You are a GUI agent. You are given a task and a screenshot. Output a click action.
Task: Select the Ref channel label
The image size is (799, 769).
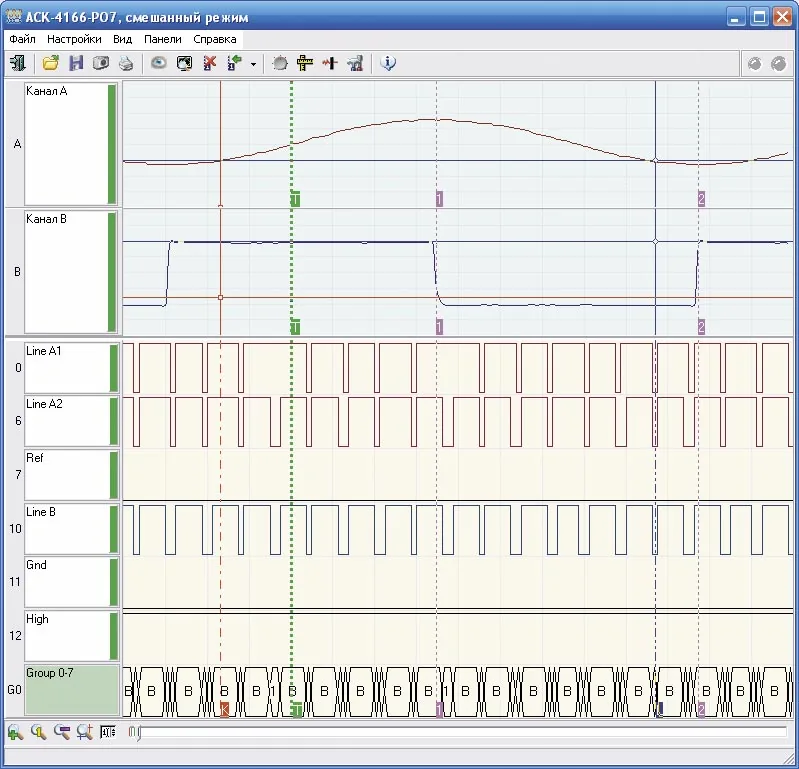(x=35, y=458)
